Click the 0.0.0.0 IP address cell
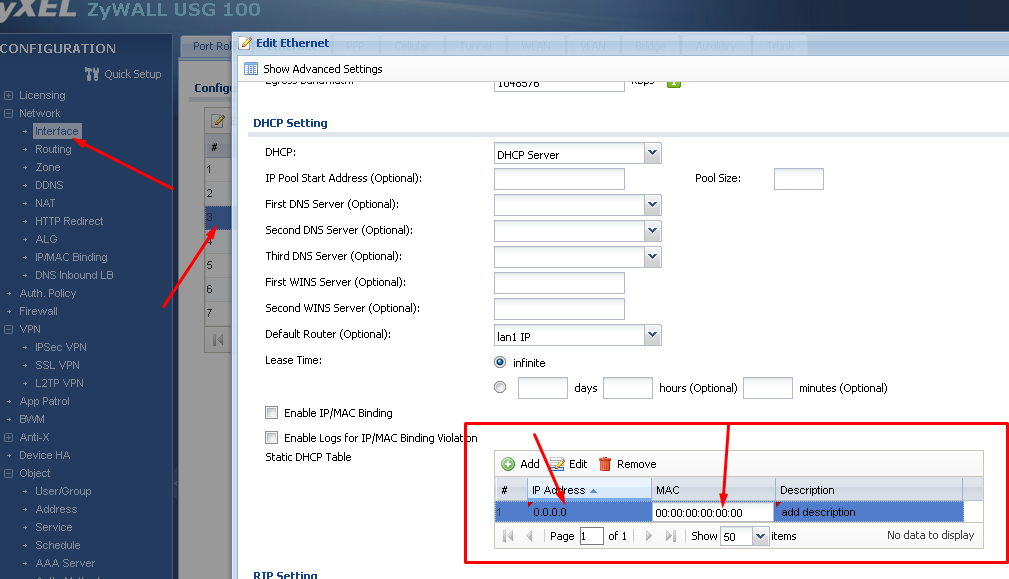The width and height of the screenshot is (1009, 579). [x=589, y=512]
